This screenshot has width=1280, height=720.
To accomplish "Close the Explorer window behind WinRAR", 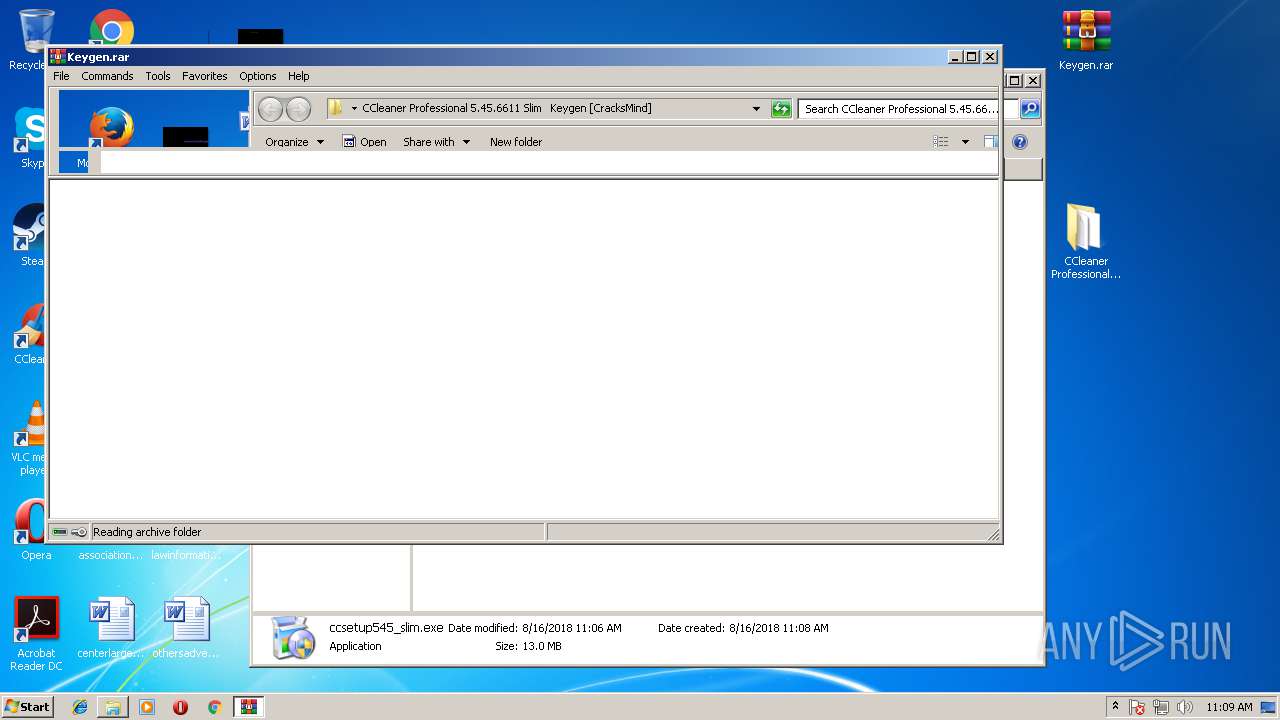I will 1033,80.
